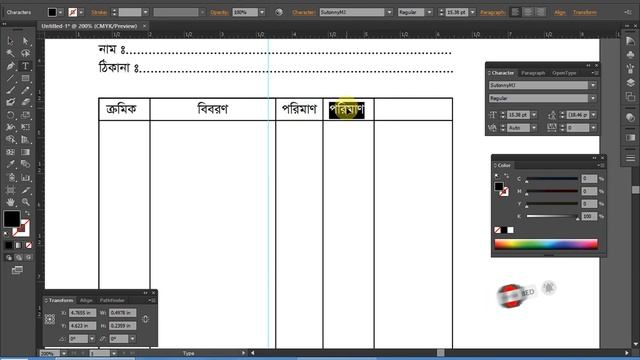The width and height of the screenshot is (640, 360).
Task: Open stroke color dropdown in control bar
Action: pyautogui.click(x=81, y=12)
